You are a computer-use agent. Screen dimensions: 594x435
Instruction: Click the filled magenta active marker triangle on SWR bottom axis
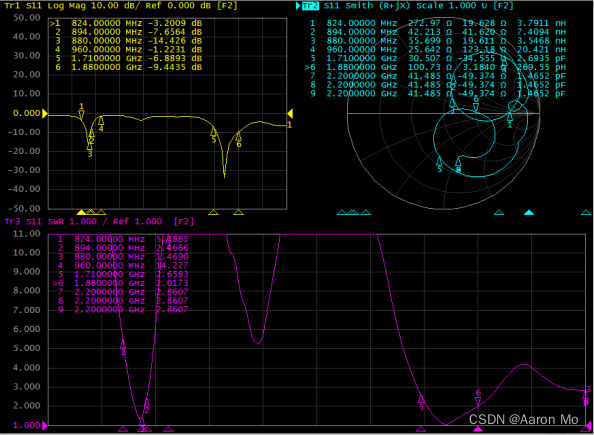coord(478,429)
